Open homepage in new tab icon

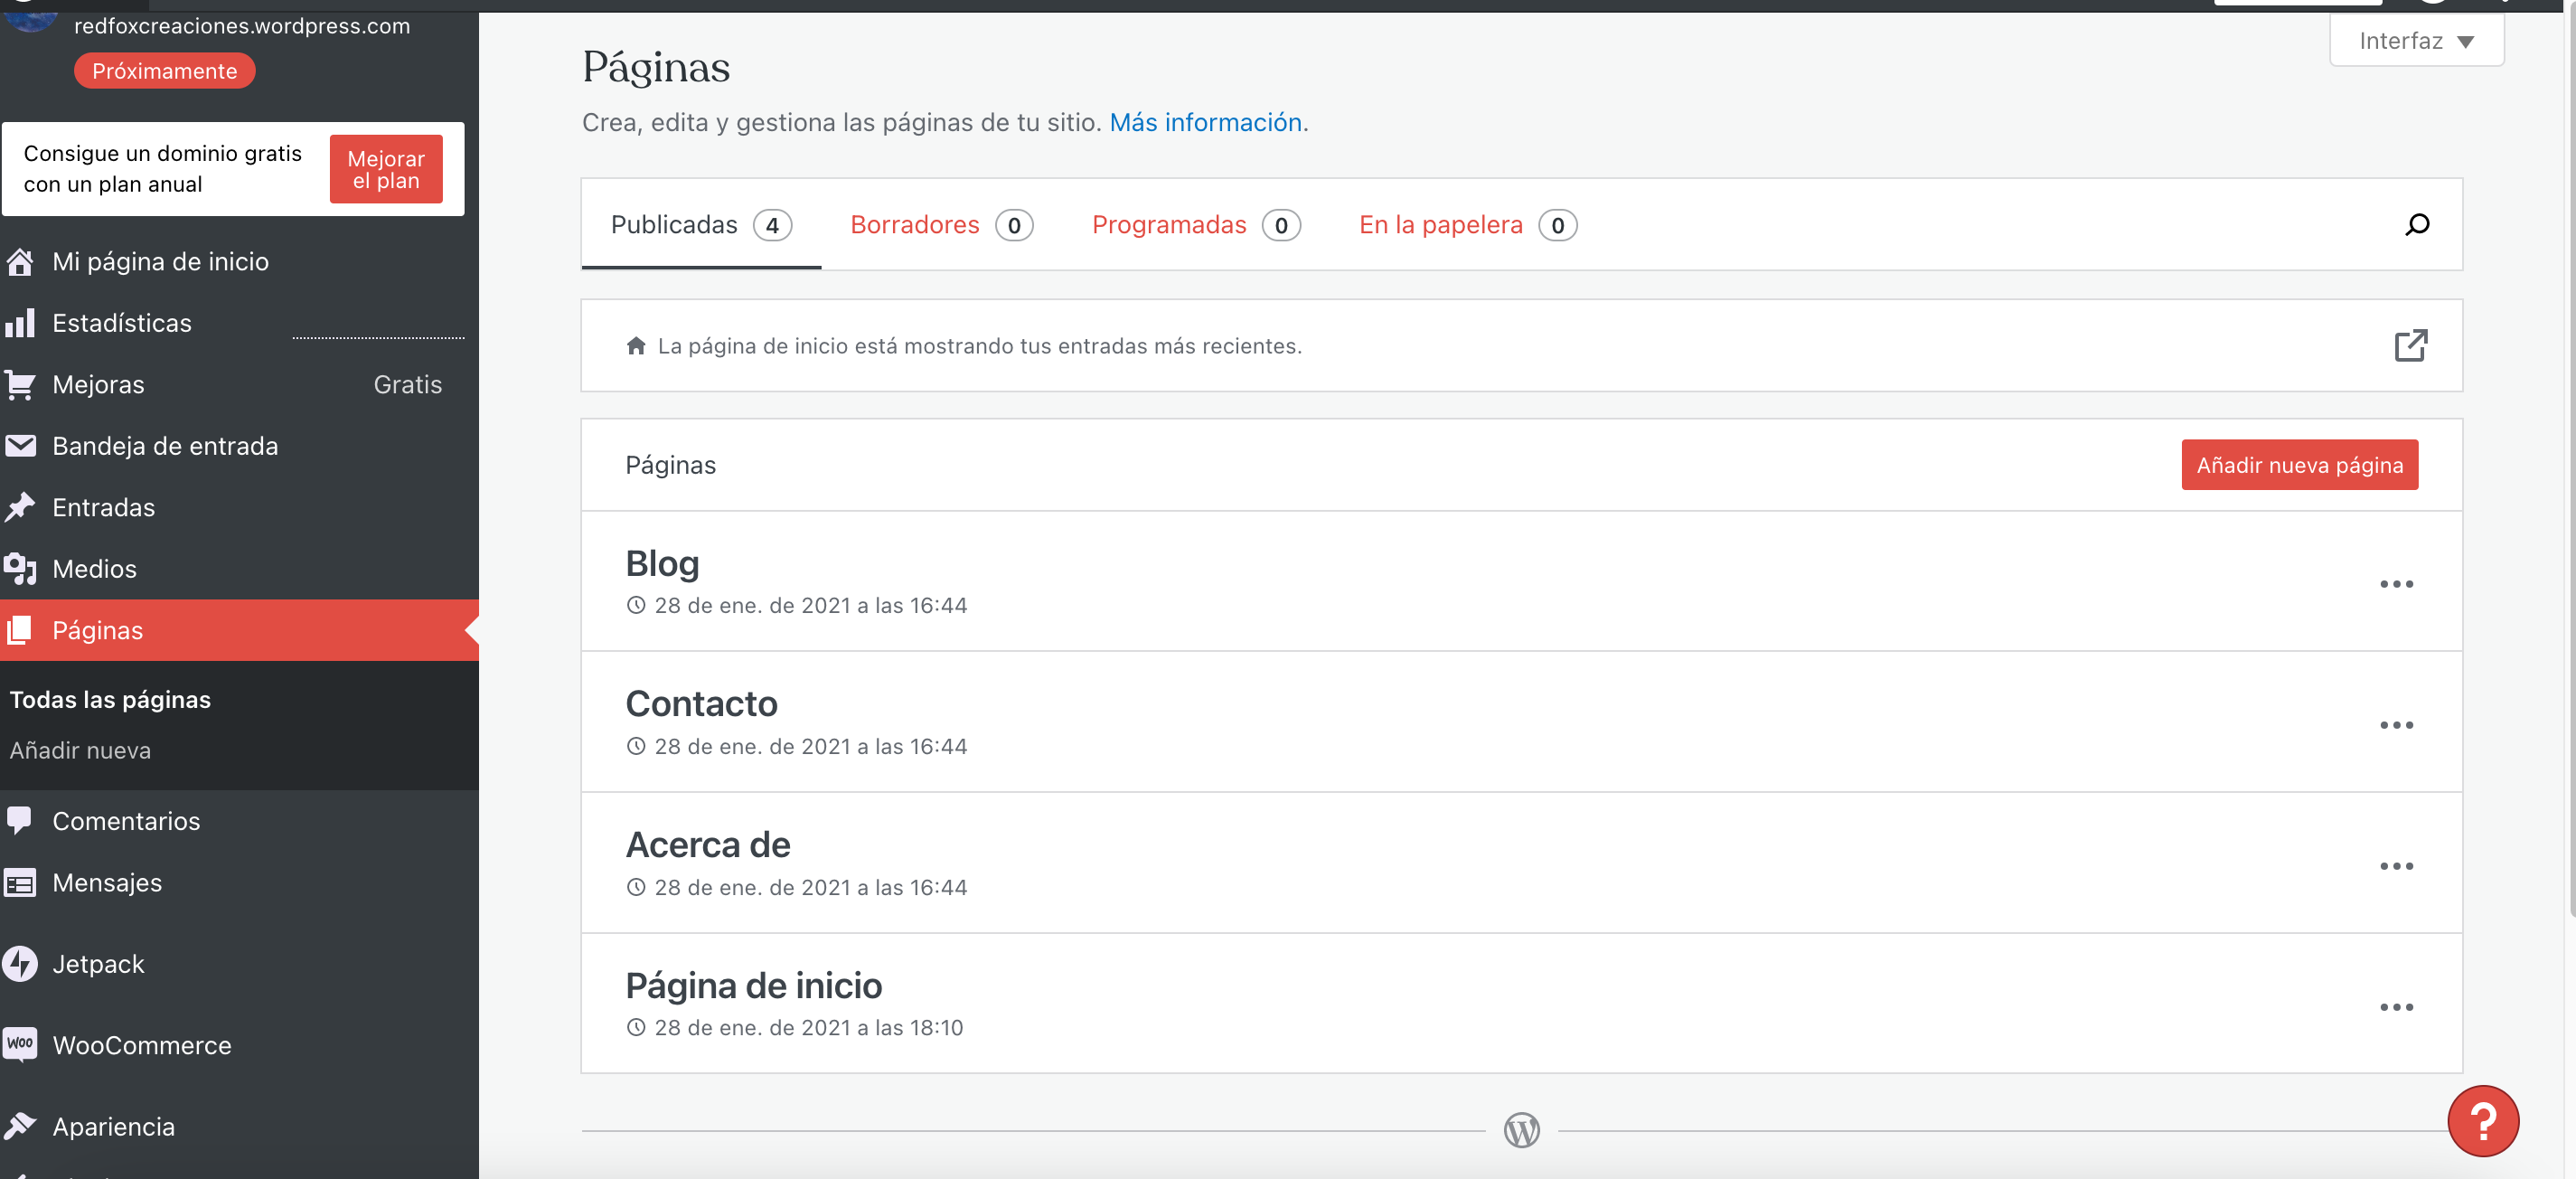pyautogui.click(x=2411, y=346)
